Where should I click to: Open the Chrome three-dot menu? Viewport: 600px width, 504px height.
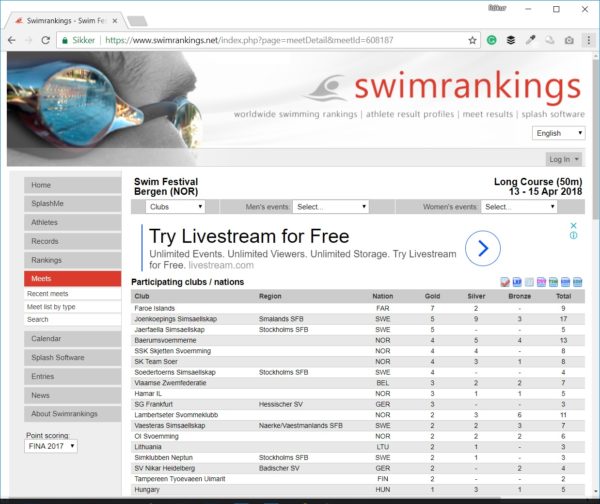(587, 40)
